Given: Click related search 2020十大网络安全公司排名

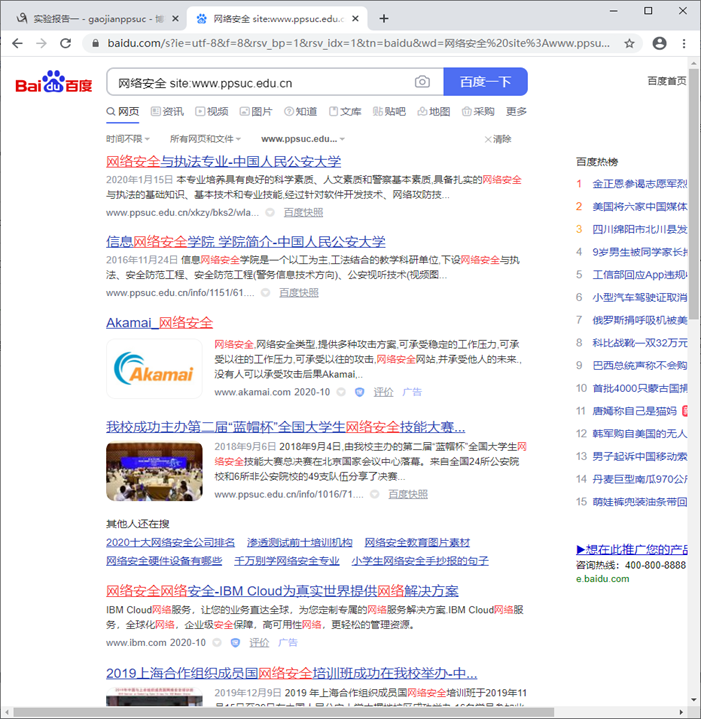Looking at the screenshot, I should (170, 542).
